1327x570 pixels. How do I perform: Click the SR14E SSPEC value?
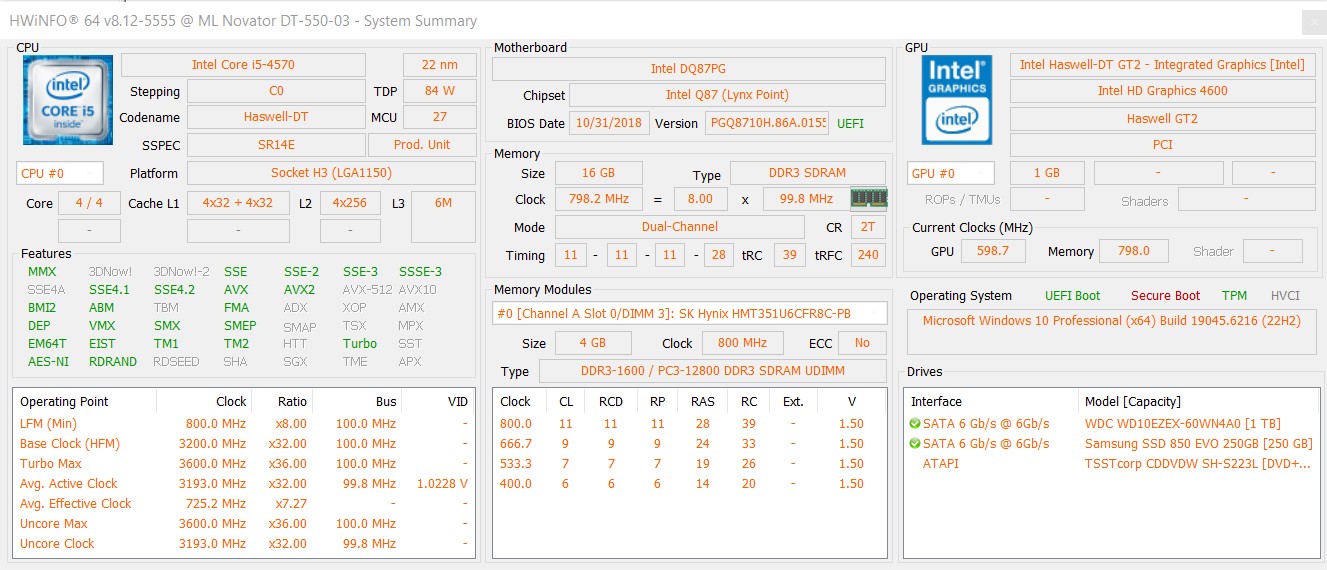275,144
